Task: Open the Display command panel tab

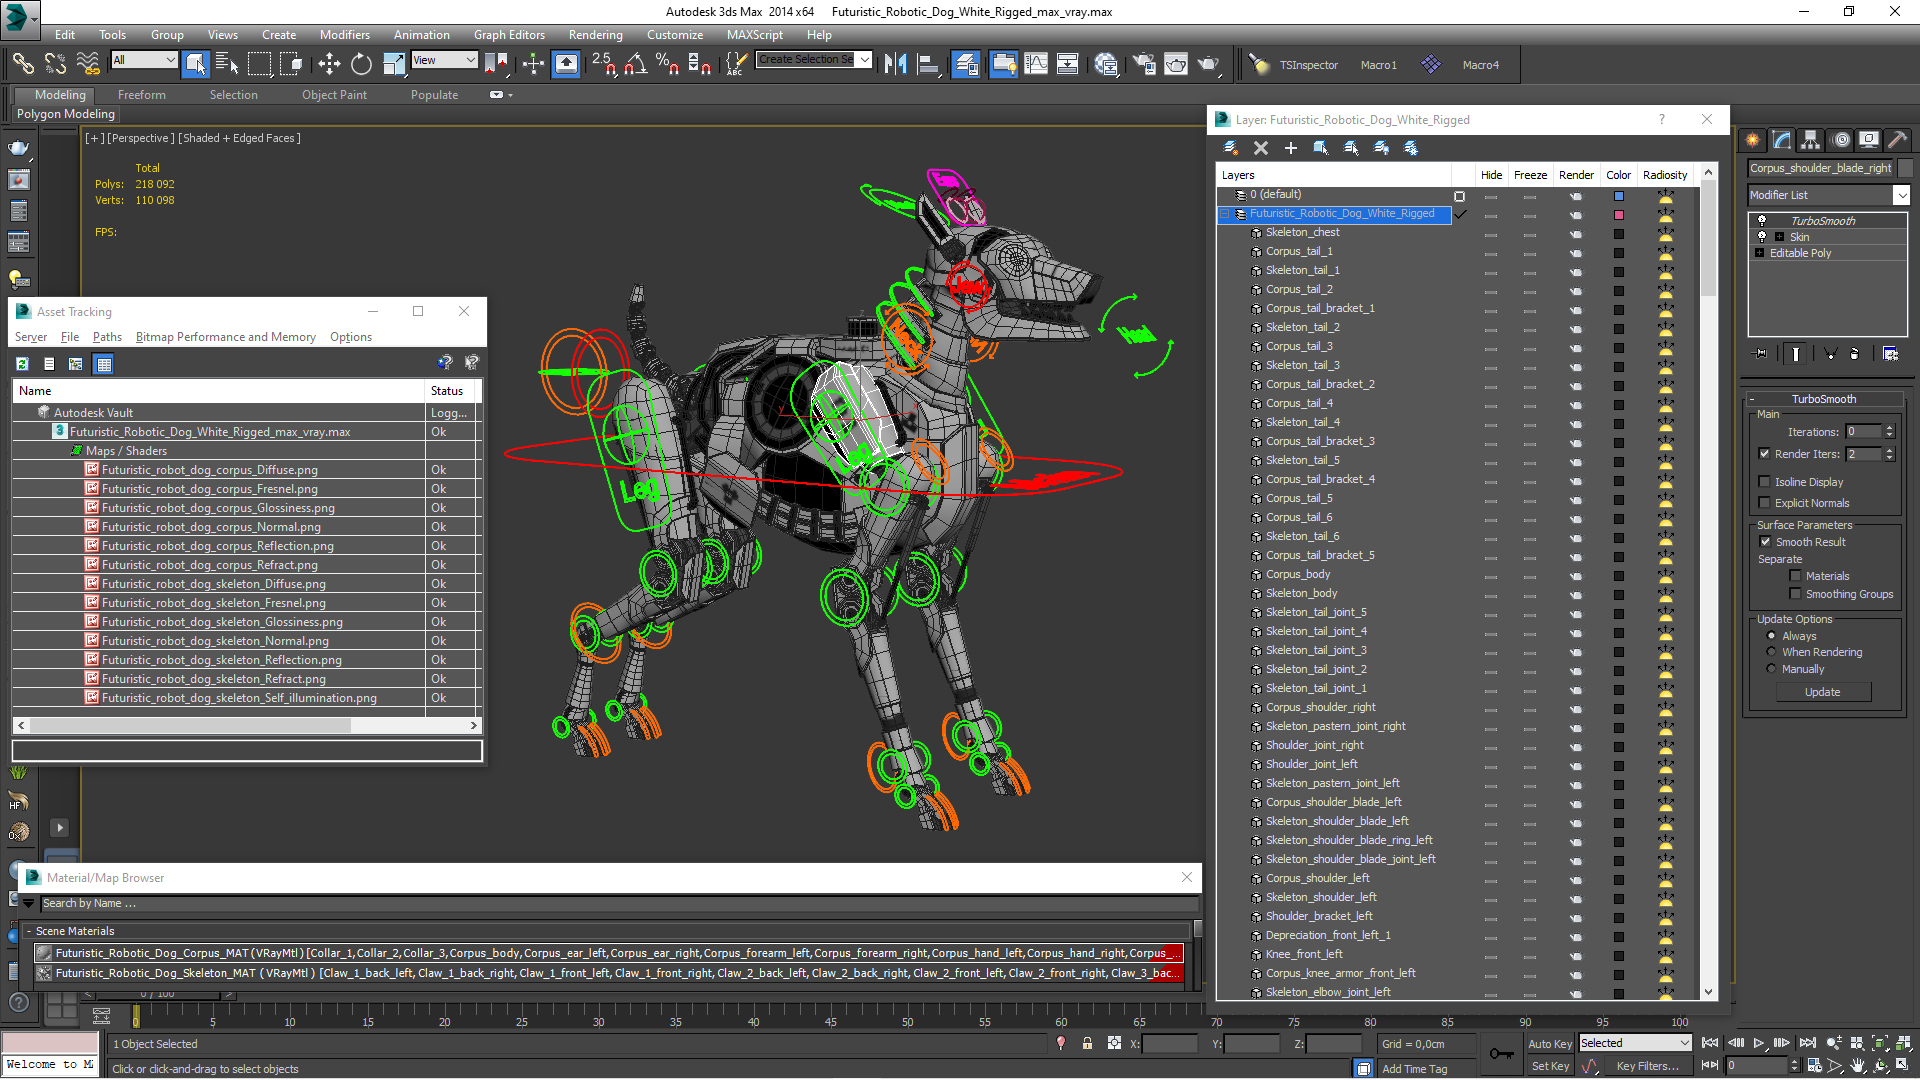Action: coord(1869,140)
